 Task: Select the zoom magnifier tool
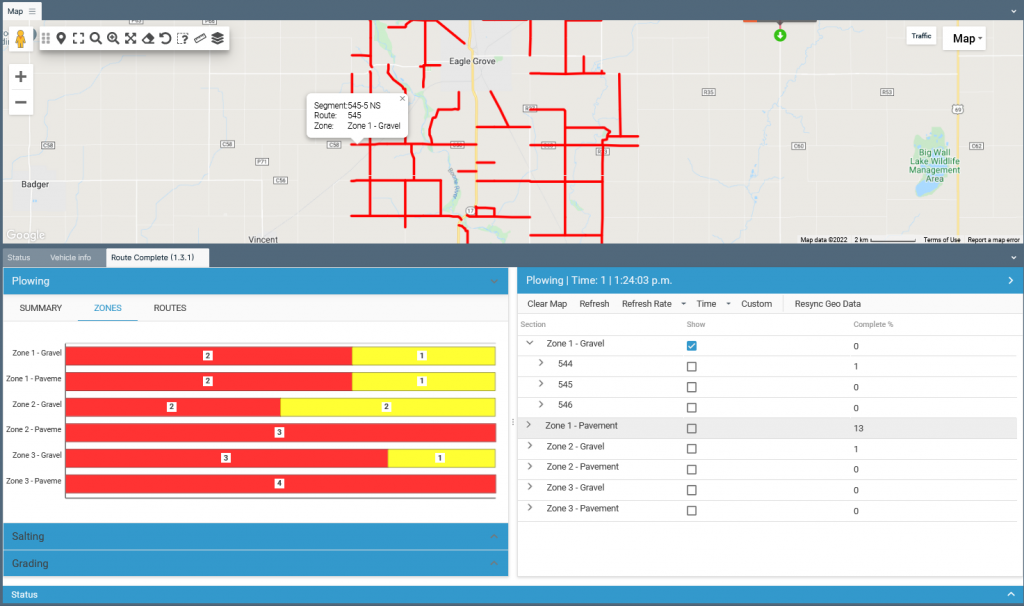tap(94, 39)
